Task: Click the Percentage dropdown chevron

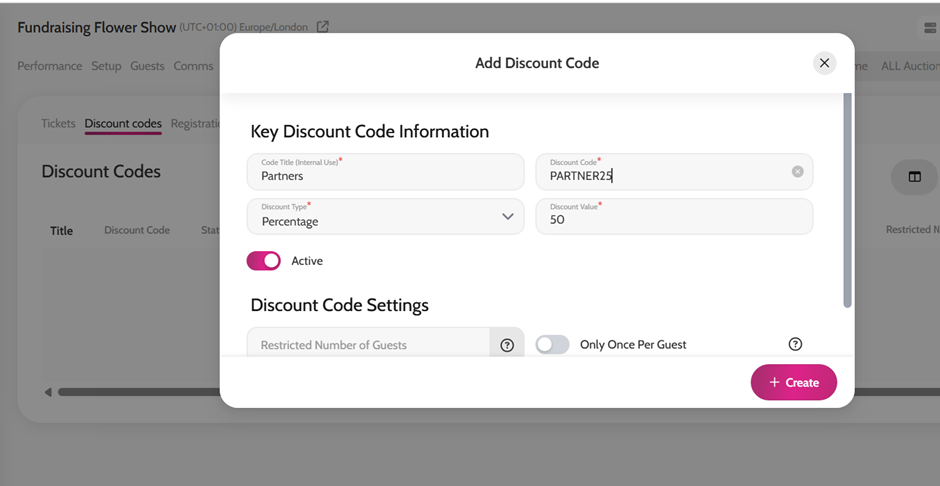Action: point(508,216)
